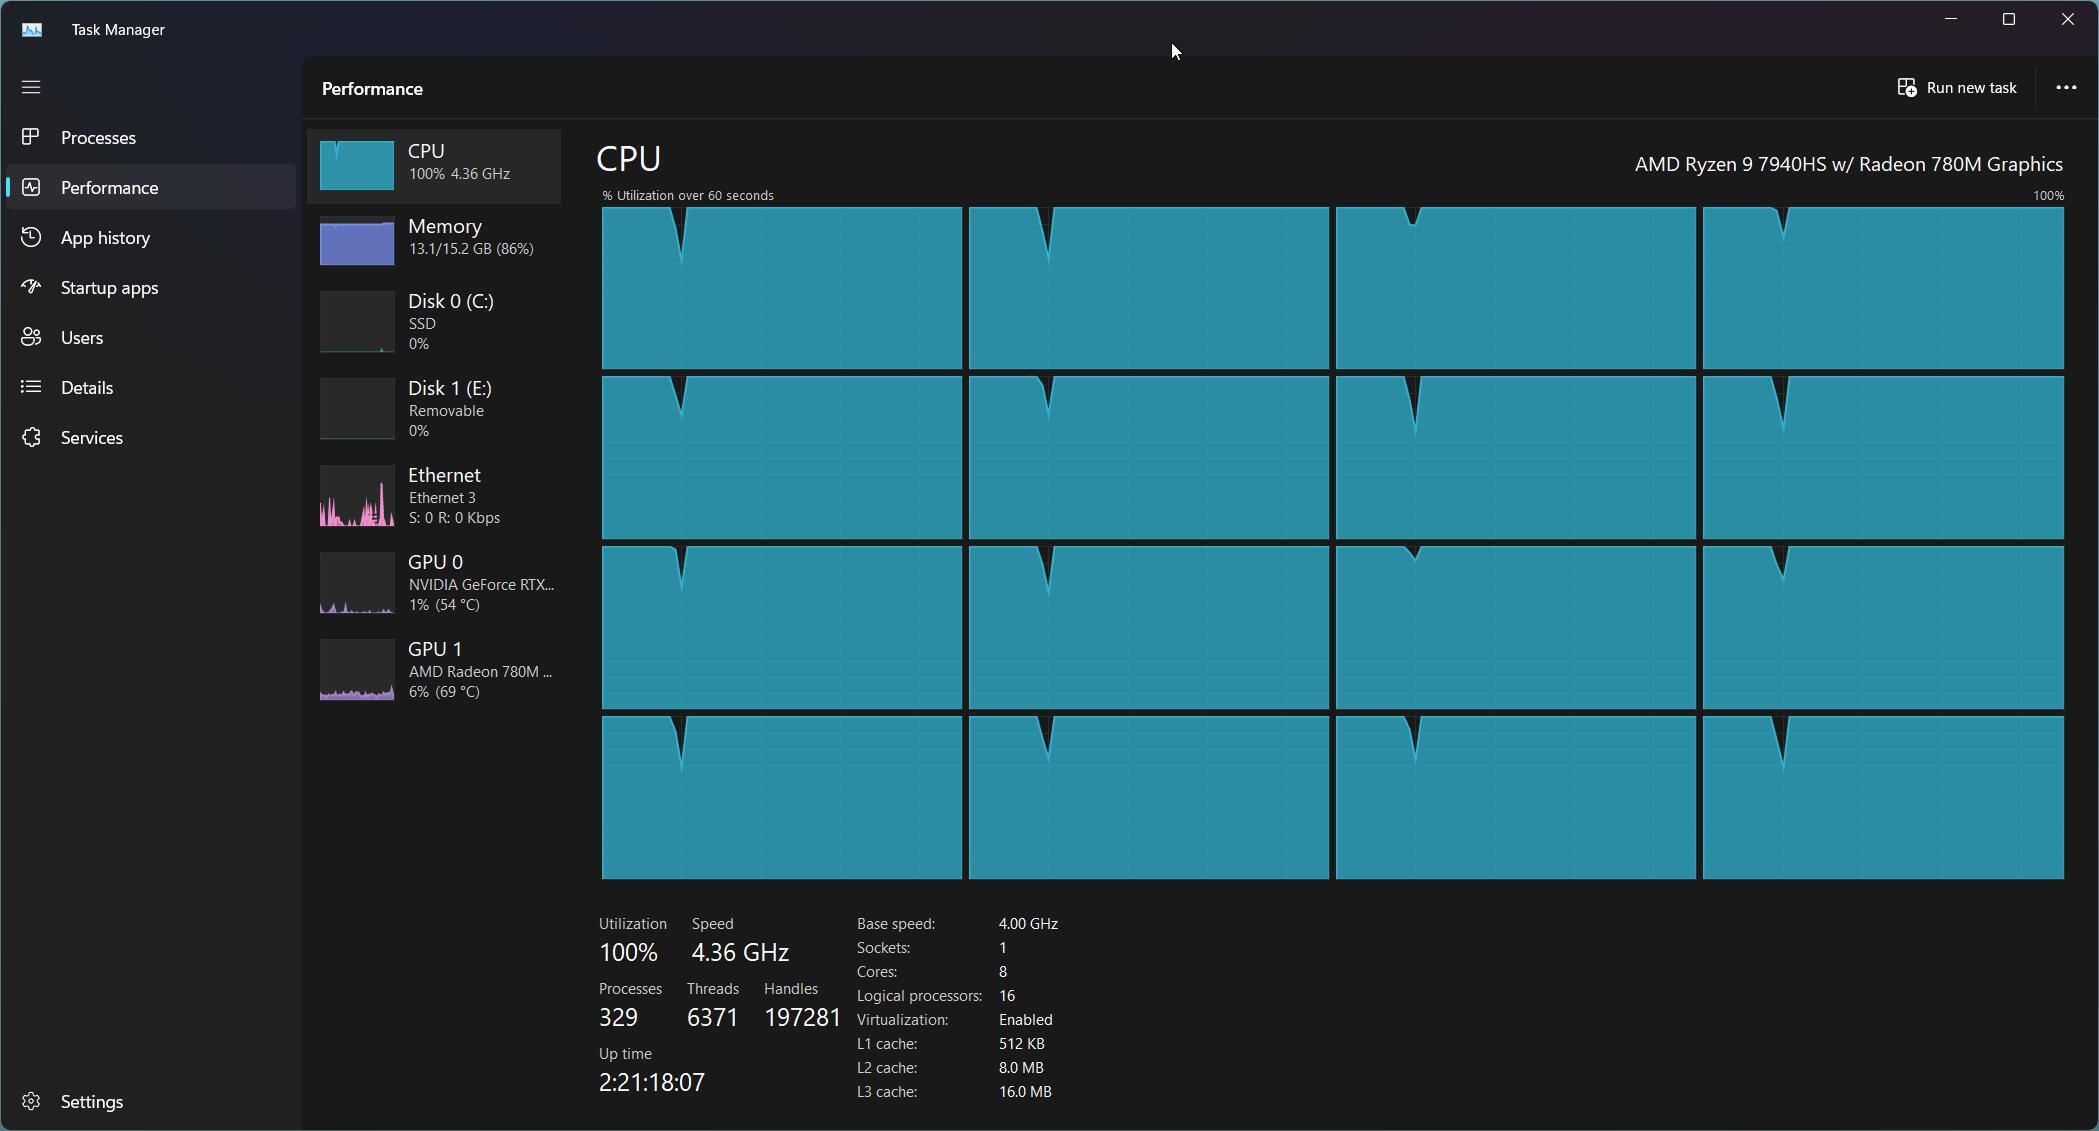Select Disk 0 (C:) SSD entry
Viewport: 2099px width, 1131px height.
pos(434,322)
